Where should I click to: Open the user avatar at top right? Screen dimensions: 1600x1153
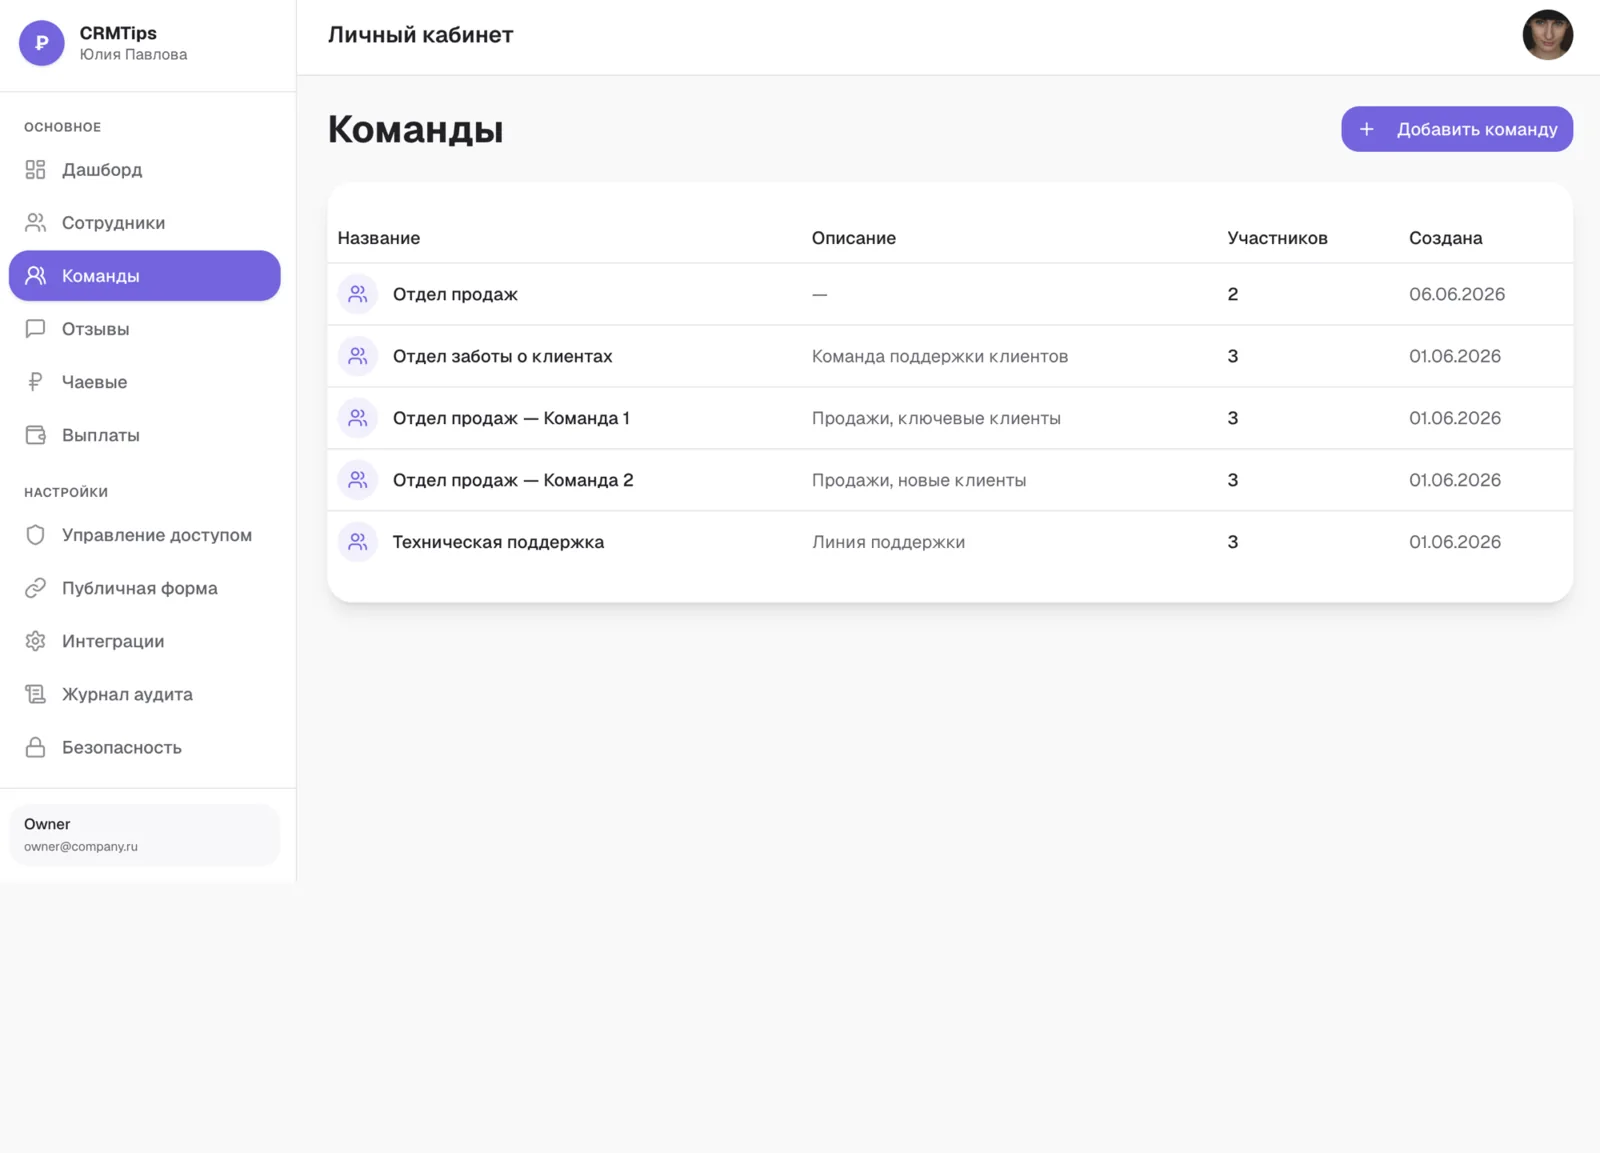(1547, 35)
